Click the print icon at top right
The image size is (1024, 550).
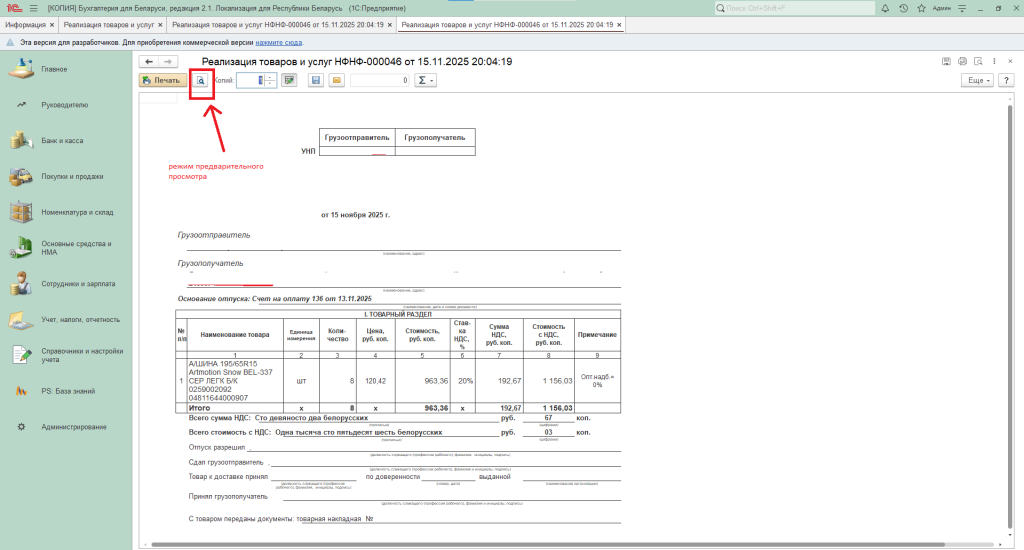(x=962, y=62)
